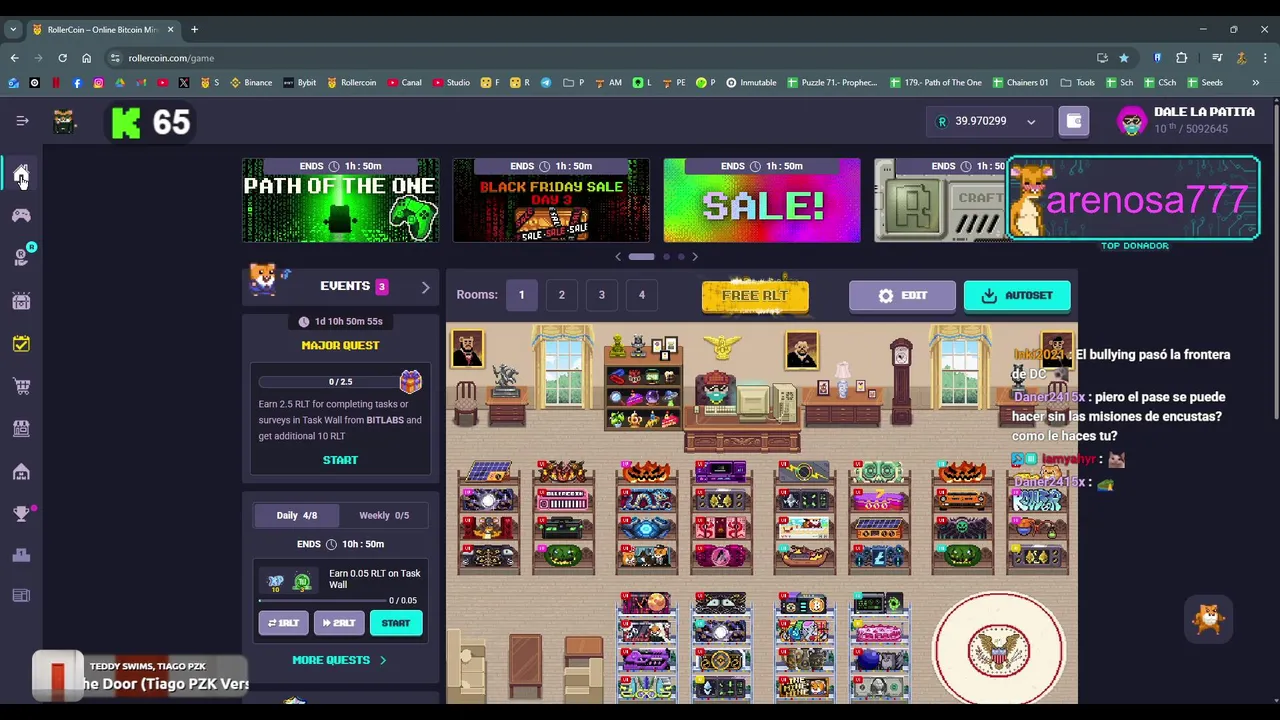Open the Chrome media control icon
This screenshot has height=720, width=1280.
click(x=1217, y=58)
